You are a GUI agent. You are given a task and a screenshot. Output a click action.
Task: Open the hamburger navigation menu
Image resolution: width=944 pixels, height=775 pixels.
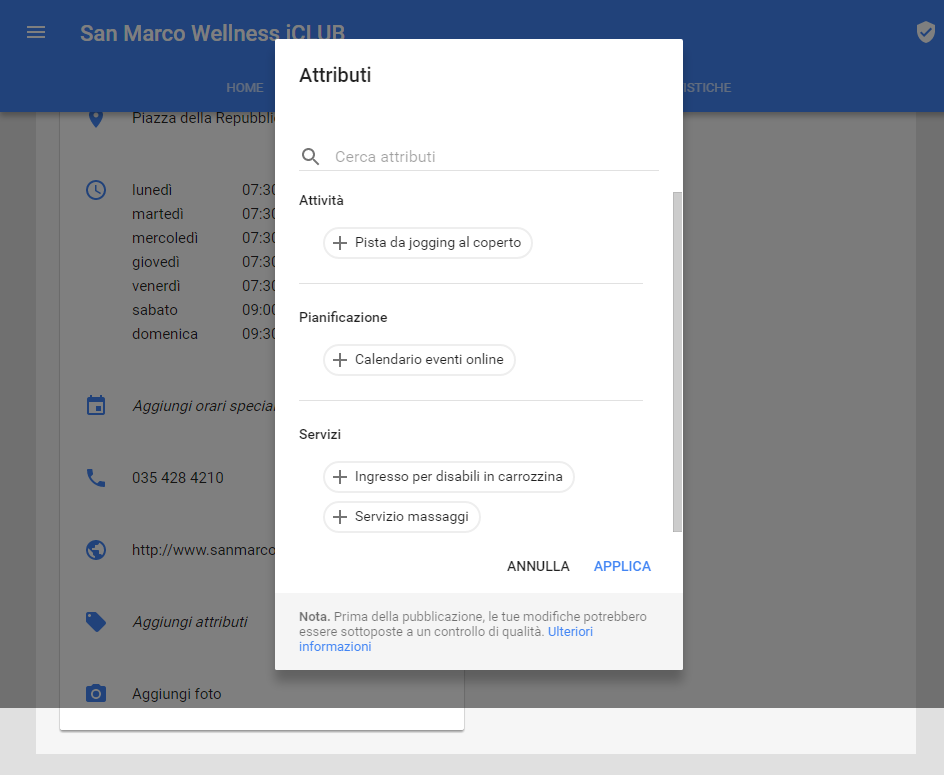click(36, 32)
